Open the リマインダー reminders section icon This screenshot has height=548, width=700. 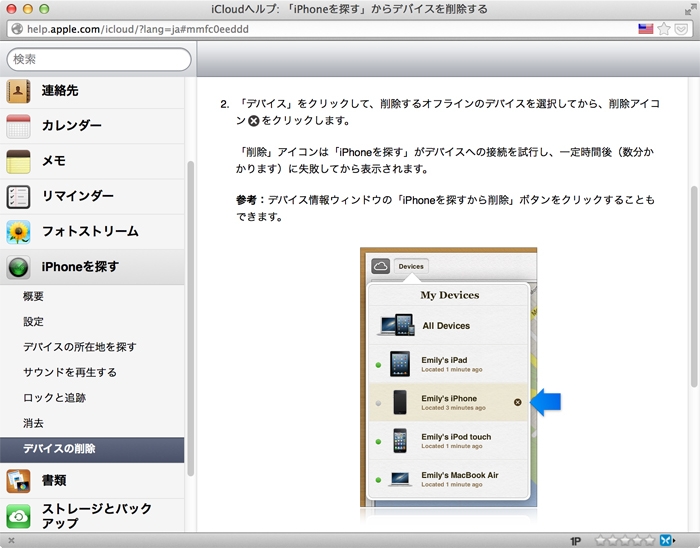tap(19, 196)
